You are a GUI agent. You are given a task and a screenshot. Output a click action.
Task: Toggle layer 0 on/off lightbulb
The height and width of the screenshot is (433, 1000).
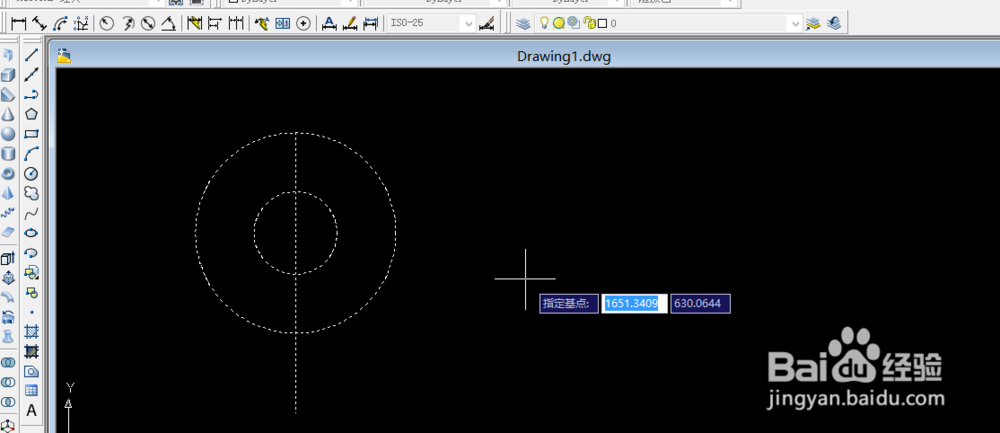[x=544, y=24]
